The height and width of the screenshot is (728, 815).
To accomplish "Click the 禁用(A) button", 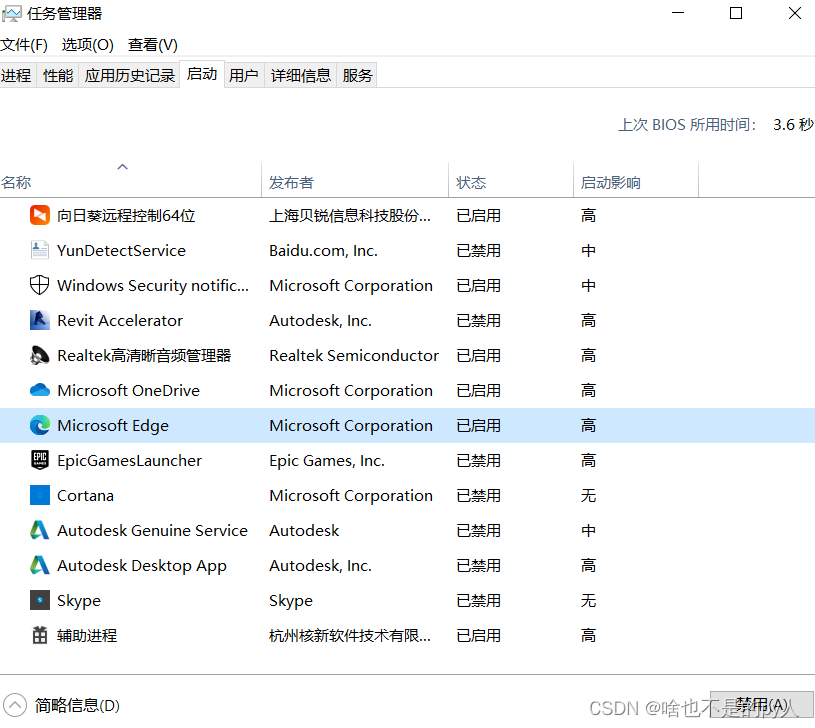I will point(761,705).
